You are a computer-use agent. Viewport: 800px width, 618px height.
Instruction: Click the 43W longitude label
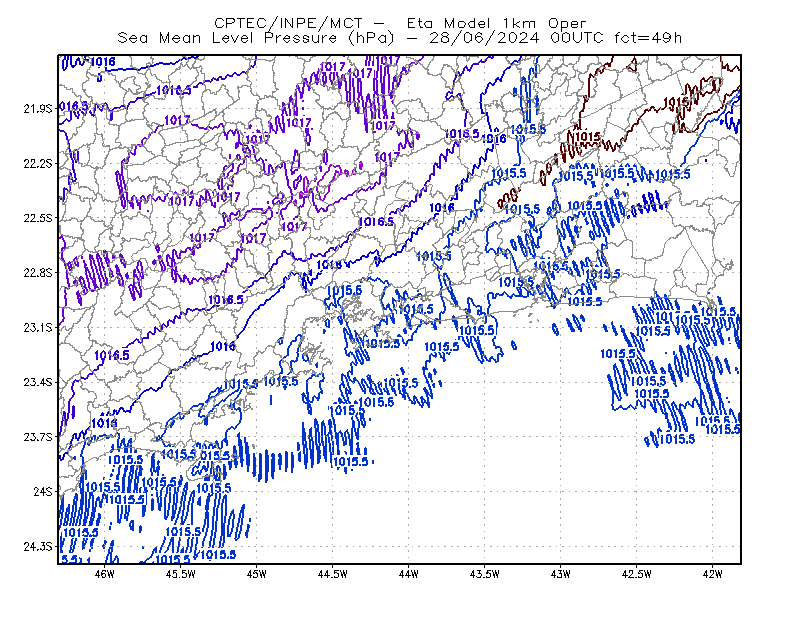tap(561, 574)
